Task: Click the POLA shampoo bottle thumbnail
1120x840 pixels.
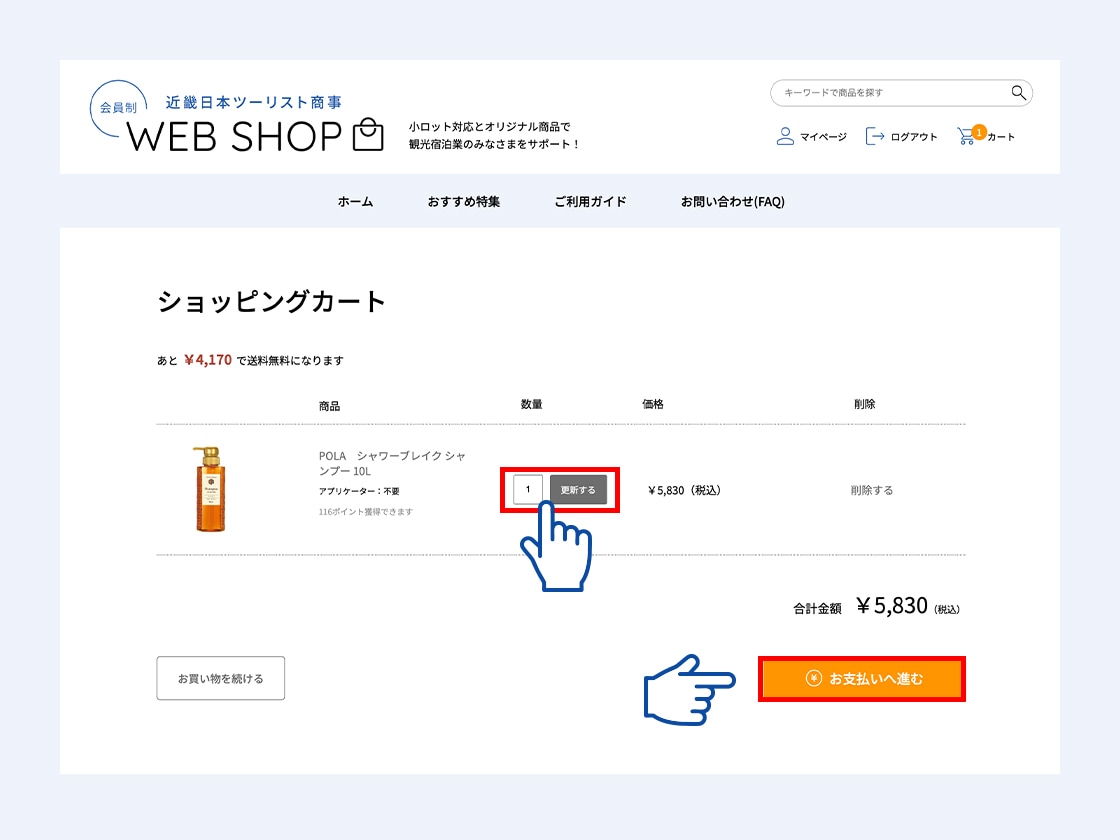Action: 209,489
